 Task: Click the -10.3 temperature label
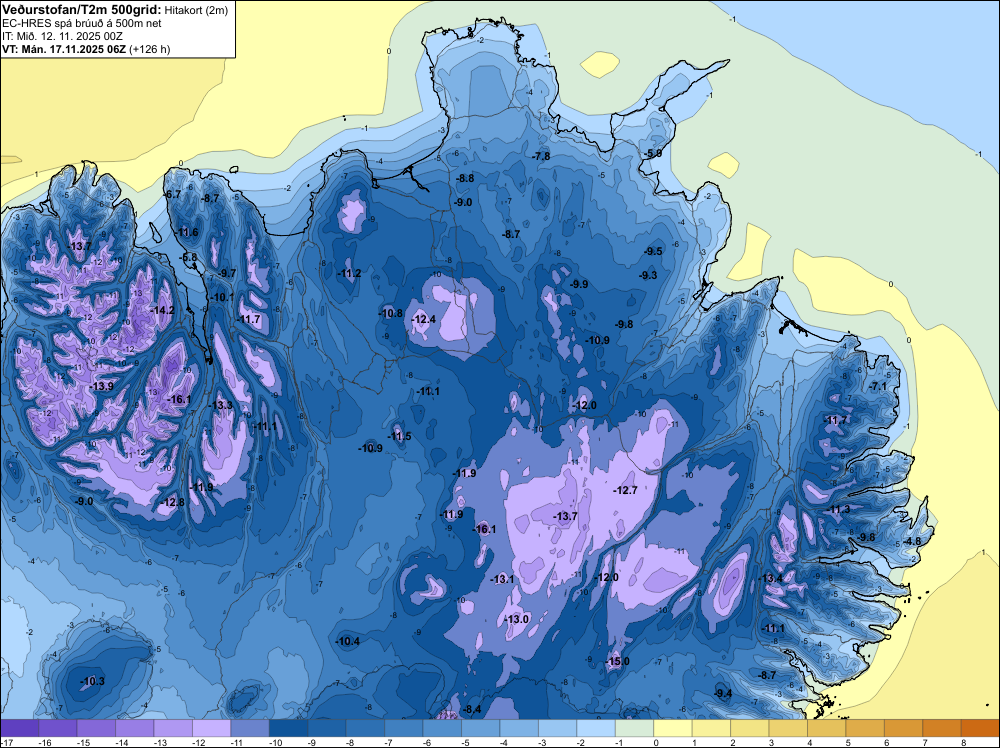point(92,682)
